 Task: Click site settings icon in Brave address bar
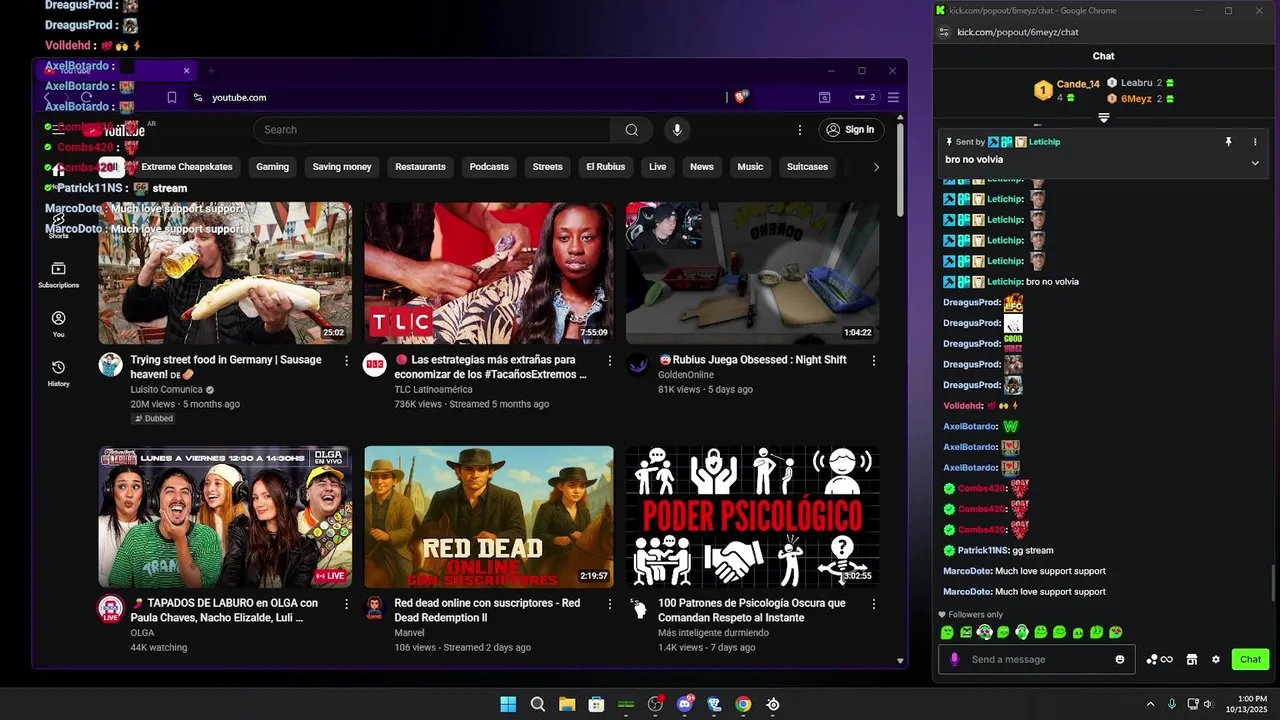[x=198, y=97]
